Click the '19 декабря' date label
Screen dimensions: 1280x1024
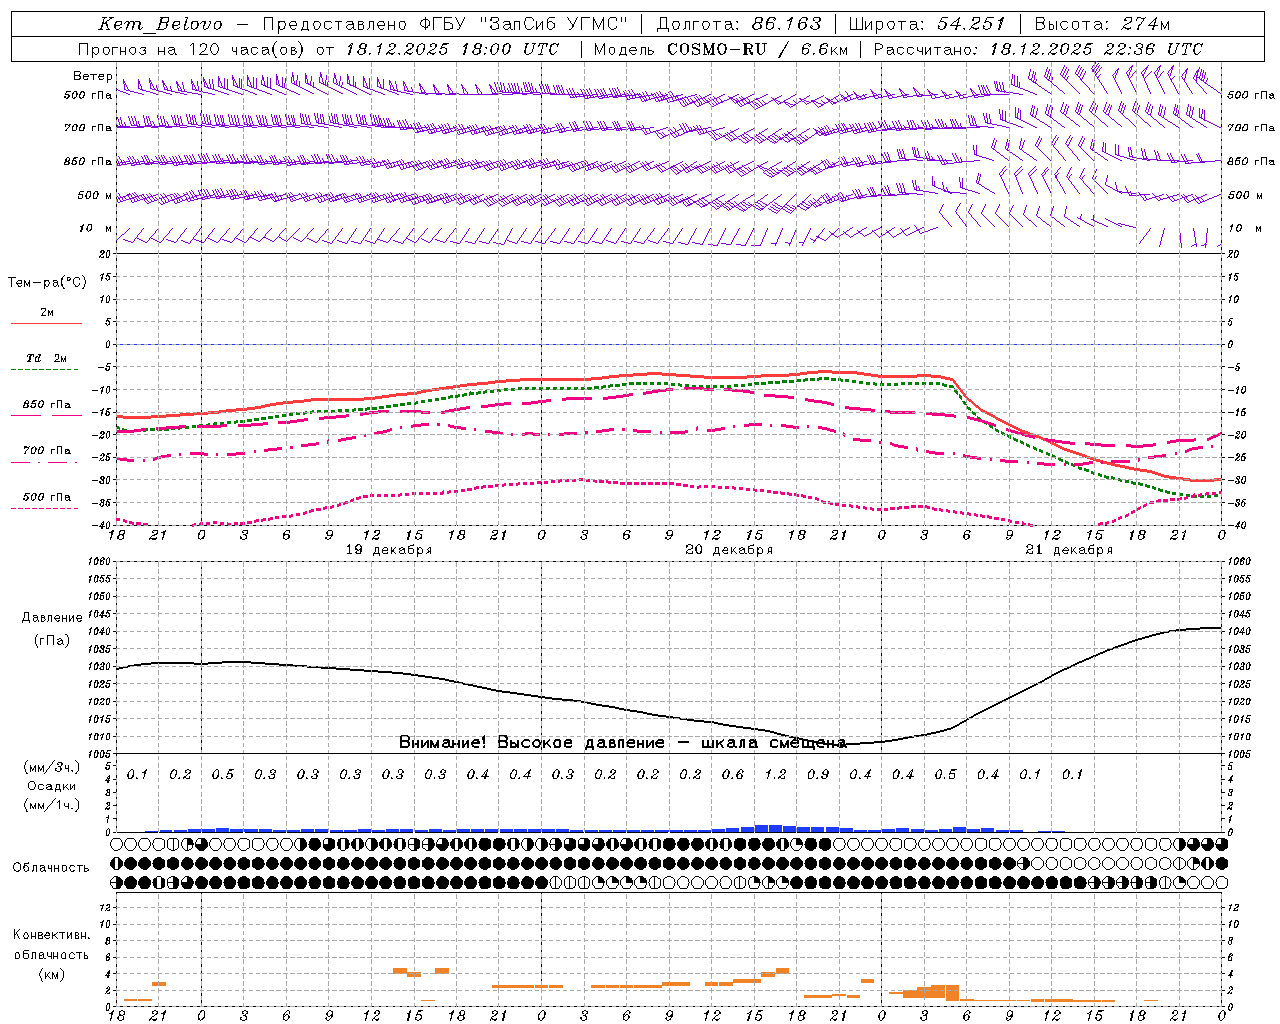(389, 550)
